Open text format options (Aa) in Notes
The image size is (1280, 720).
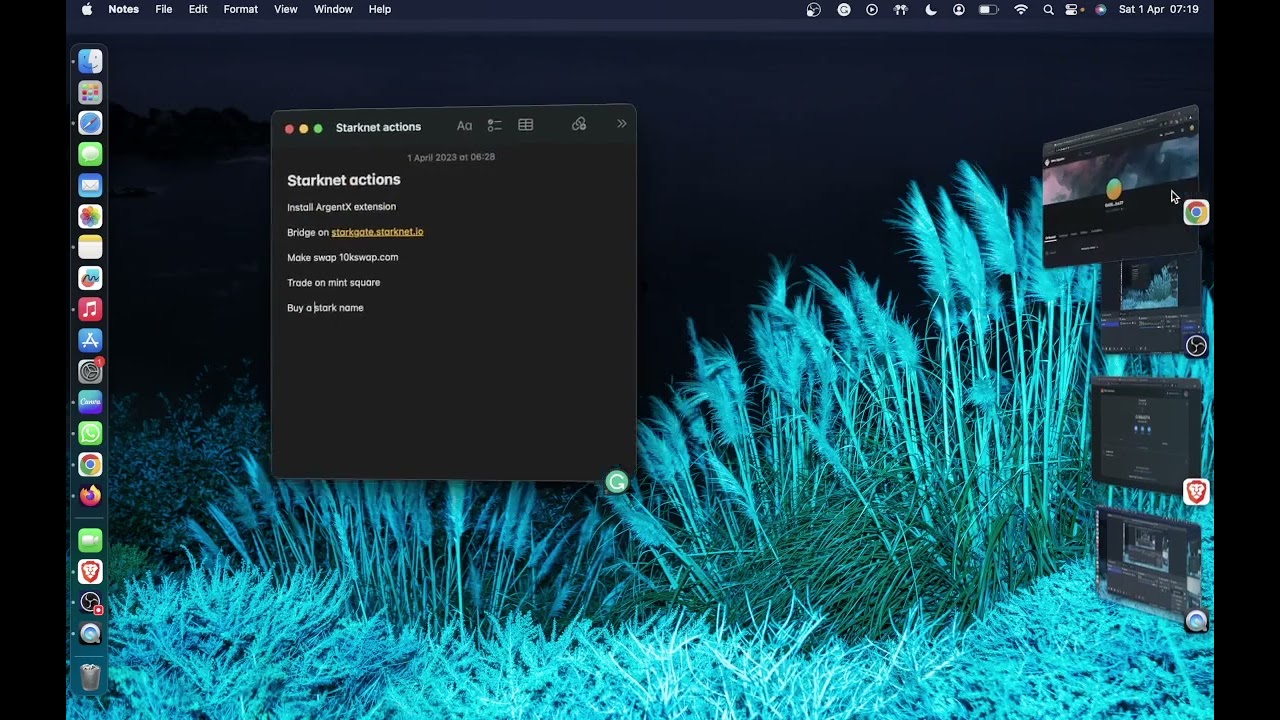point(464,126)
